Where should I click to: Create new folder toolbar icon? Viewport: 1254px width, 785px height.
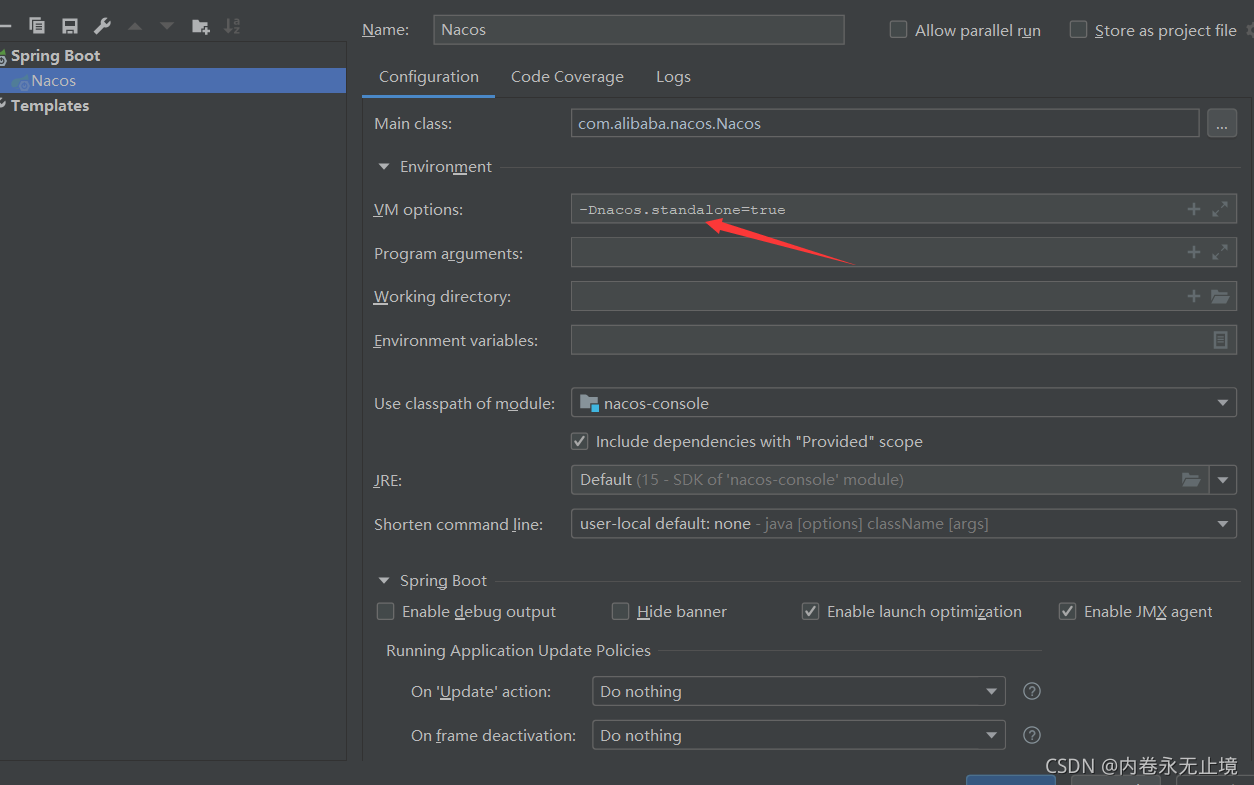click(x=201, y=26)
